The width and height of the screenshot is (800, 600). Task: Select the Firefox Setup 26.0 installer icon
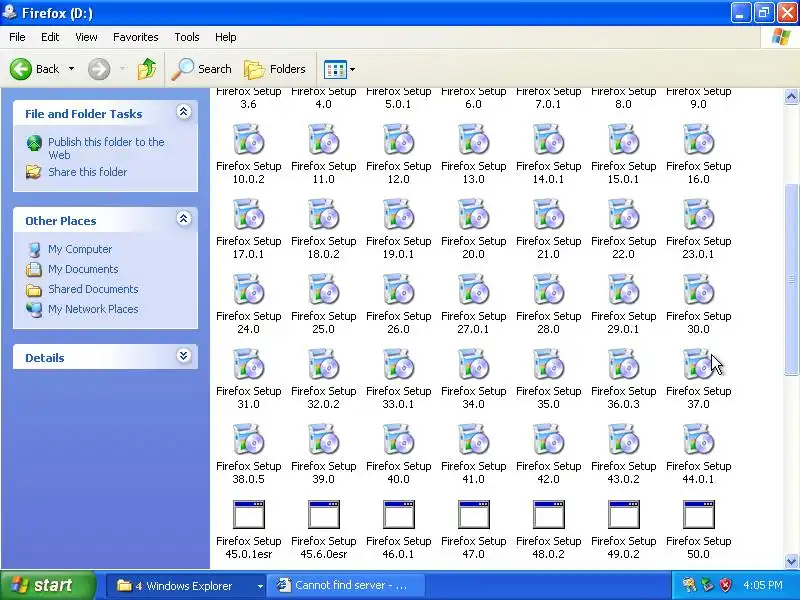coord(398,289)
